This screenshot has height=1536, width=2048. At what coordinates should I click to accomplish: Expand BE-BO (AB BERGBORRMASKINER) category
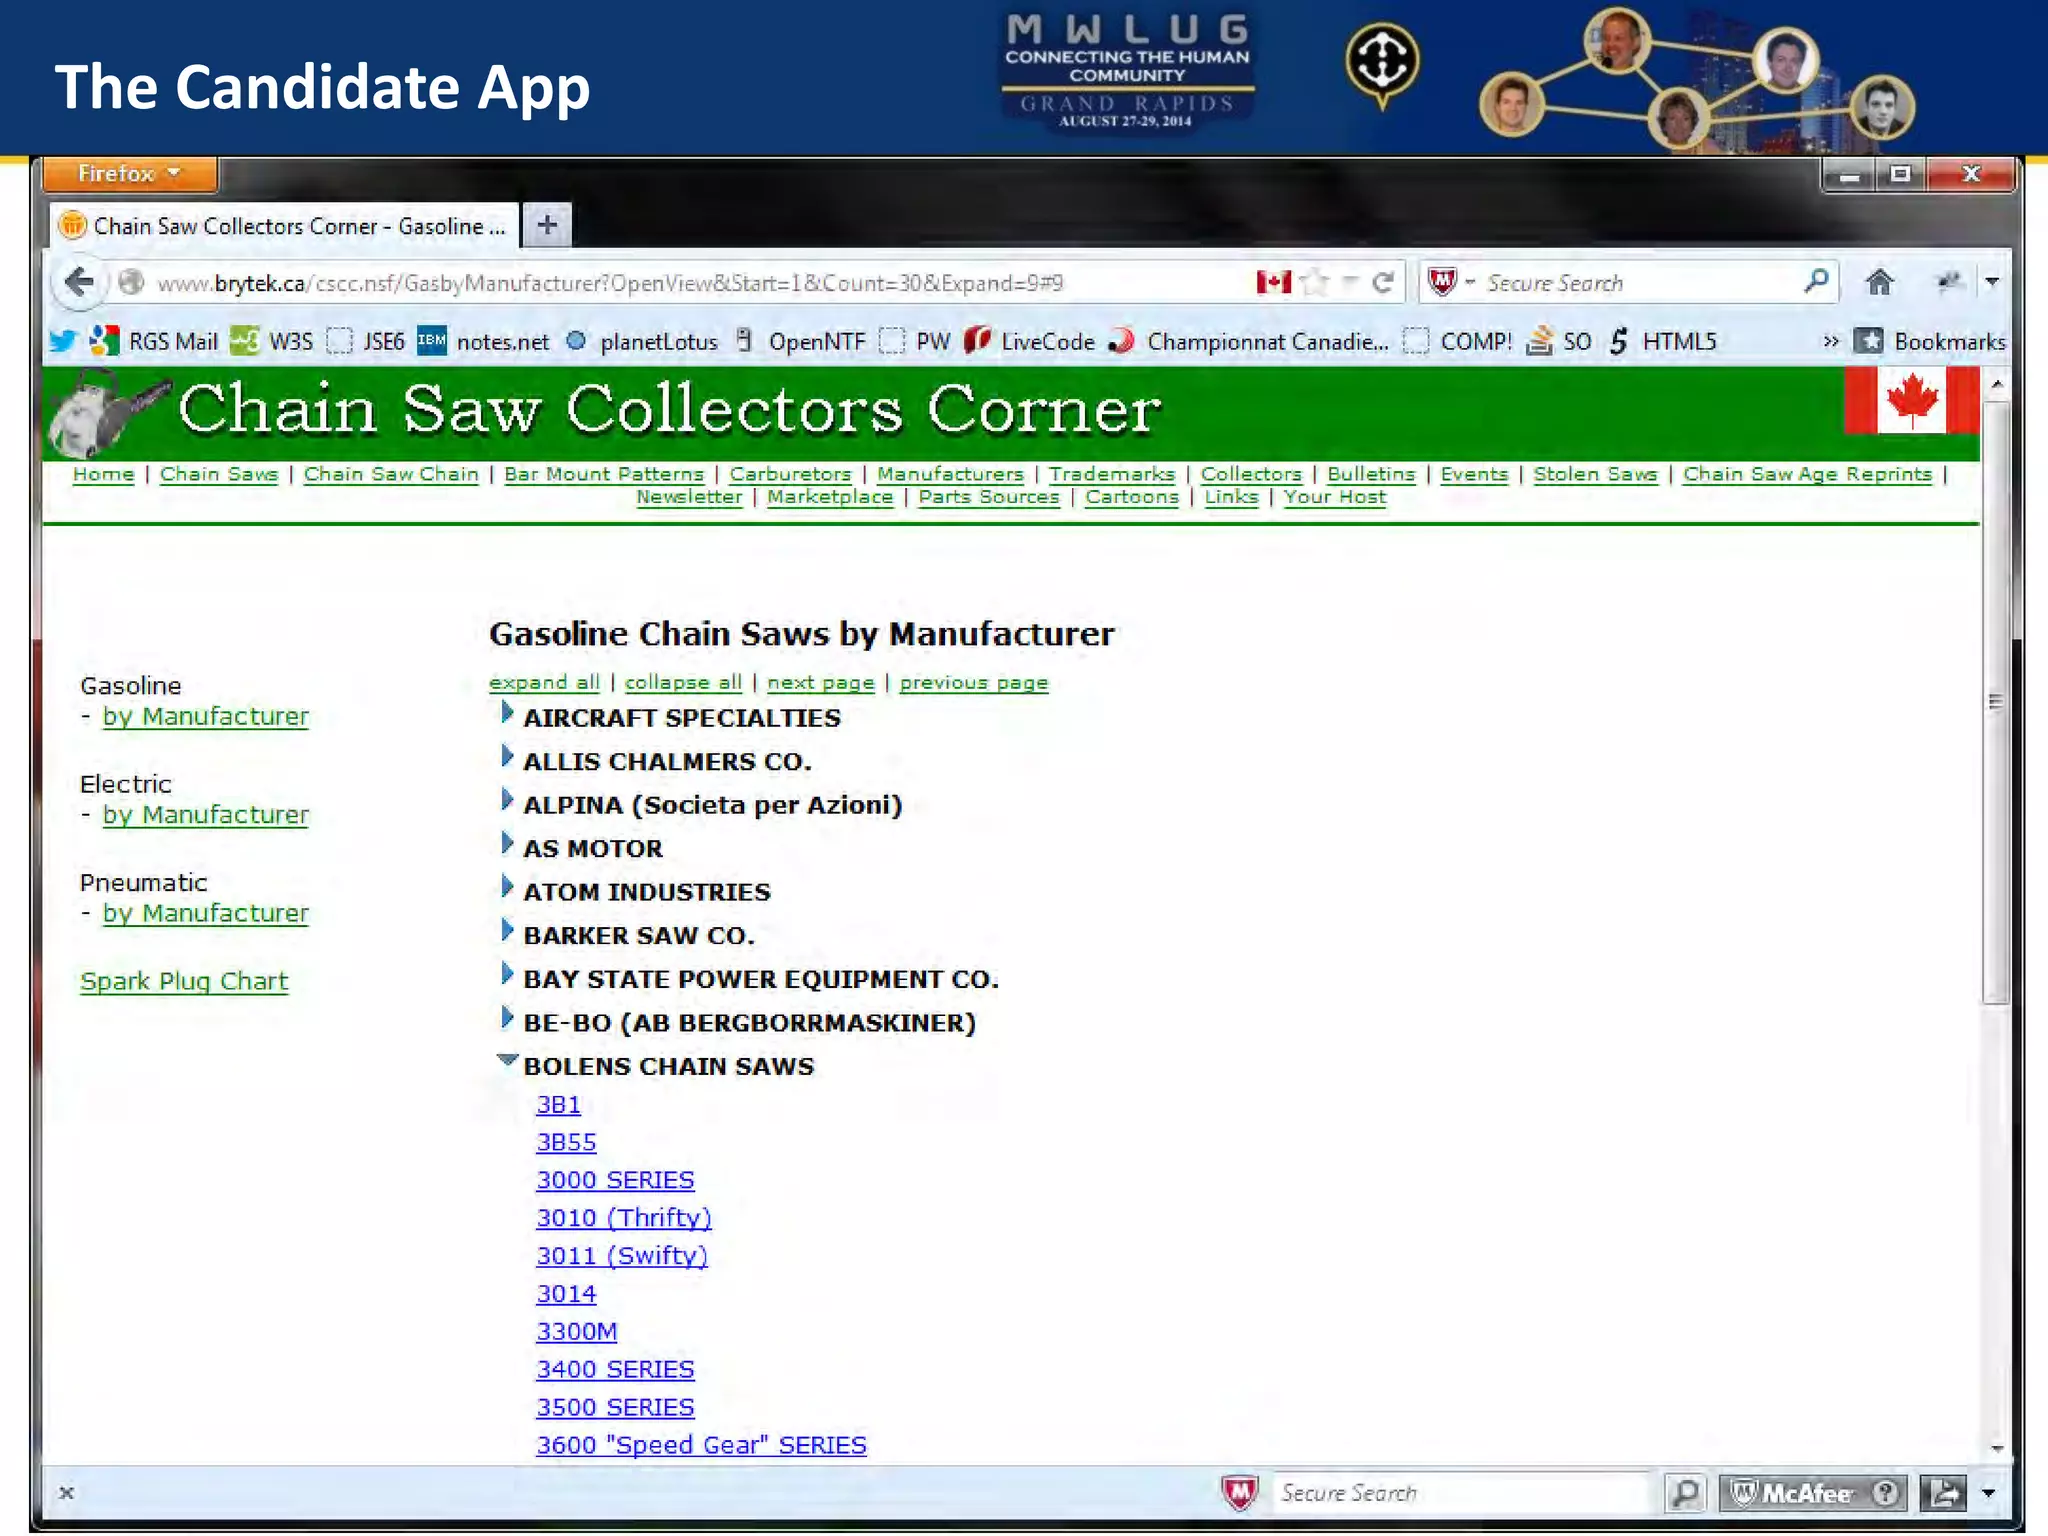click(507, 1018)
